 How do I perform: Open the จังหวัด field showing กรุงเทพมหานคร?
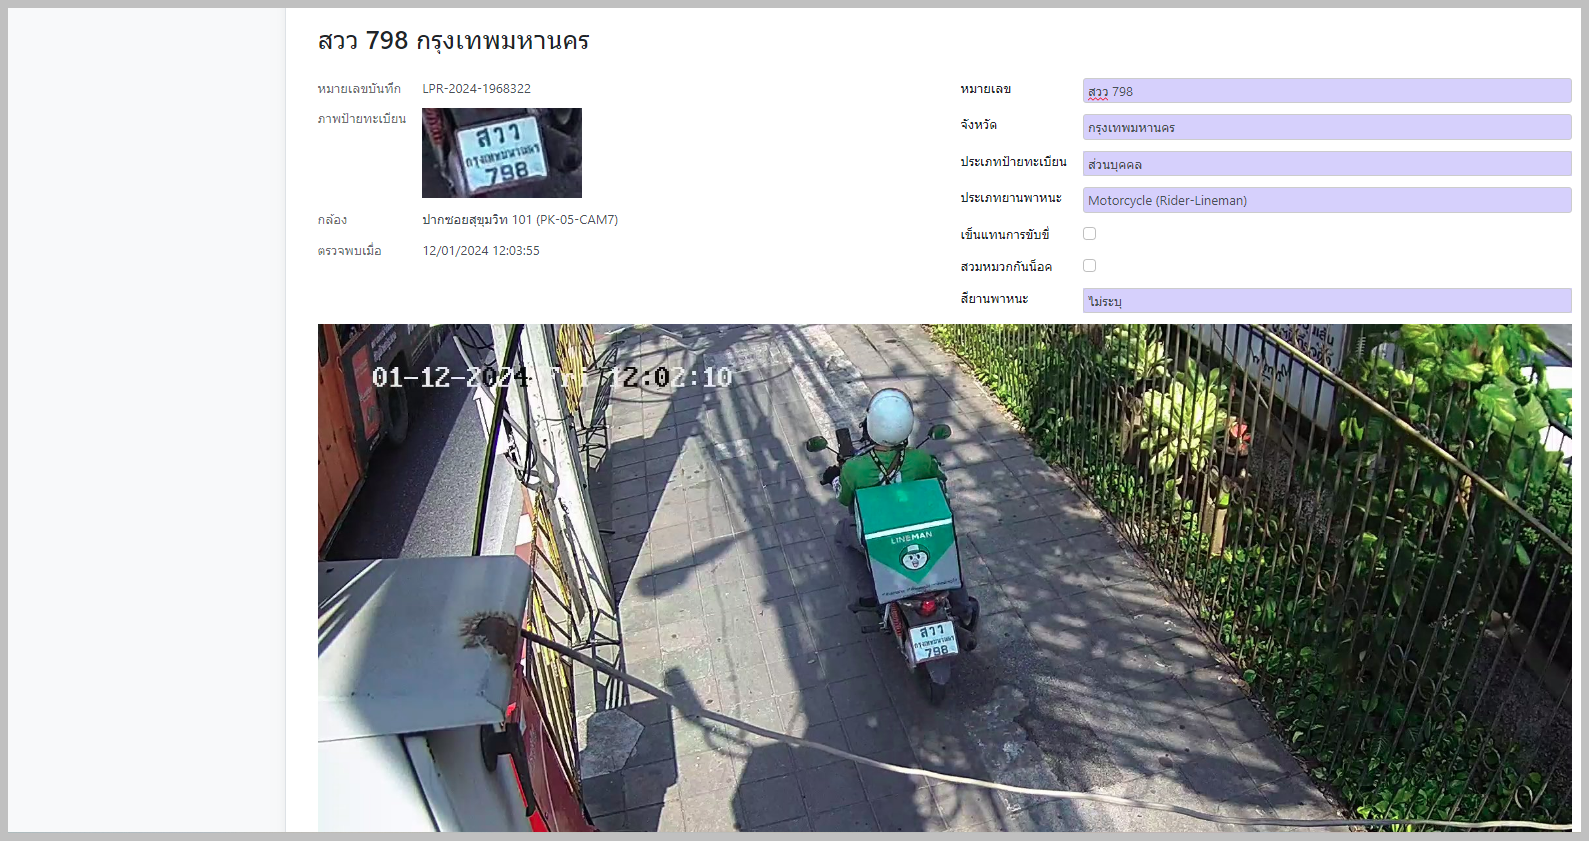coord(1326,127)
